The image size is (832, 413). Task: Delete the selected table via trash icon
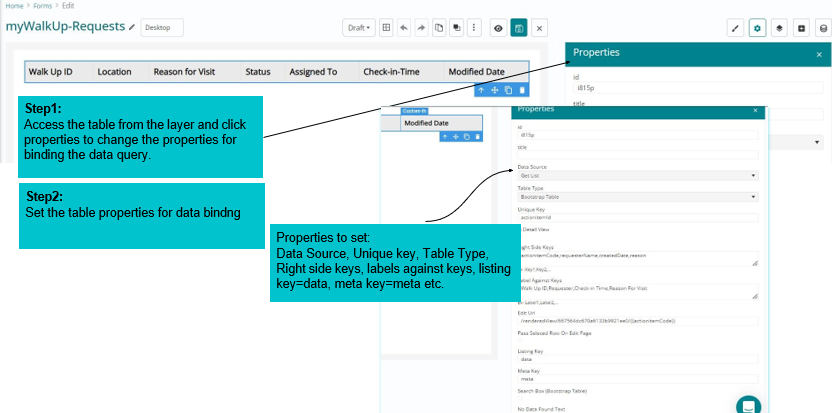coord(521,90)
